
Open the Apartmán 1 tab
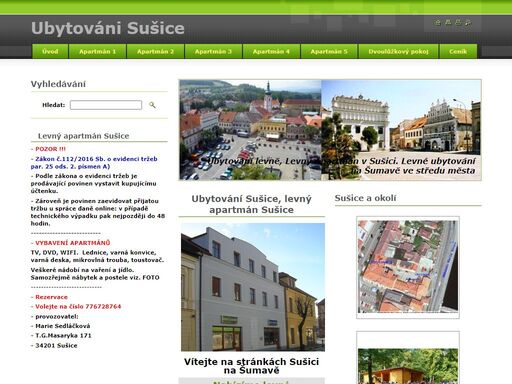tap(97, 51)
